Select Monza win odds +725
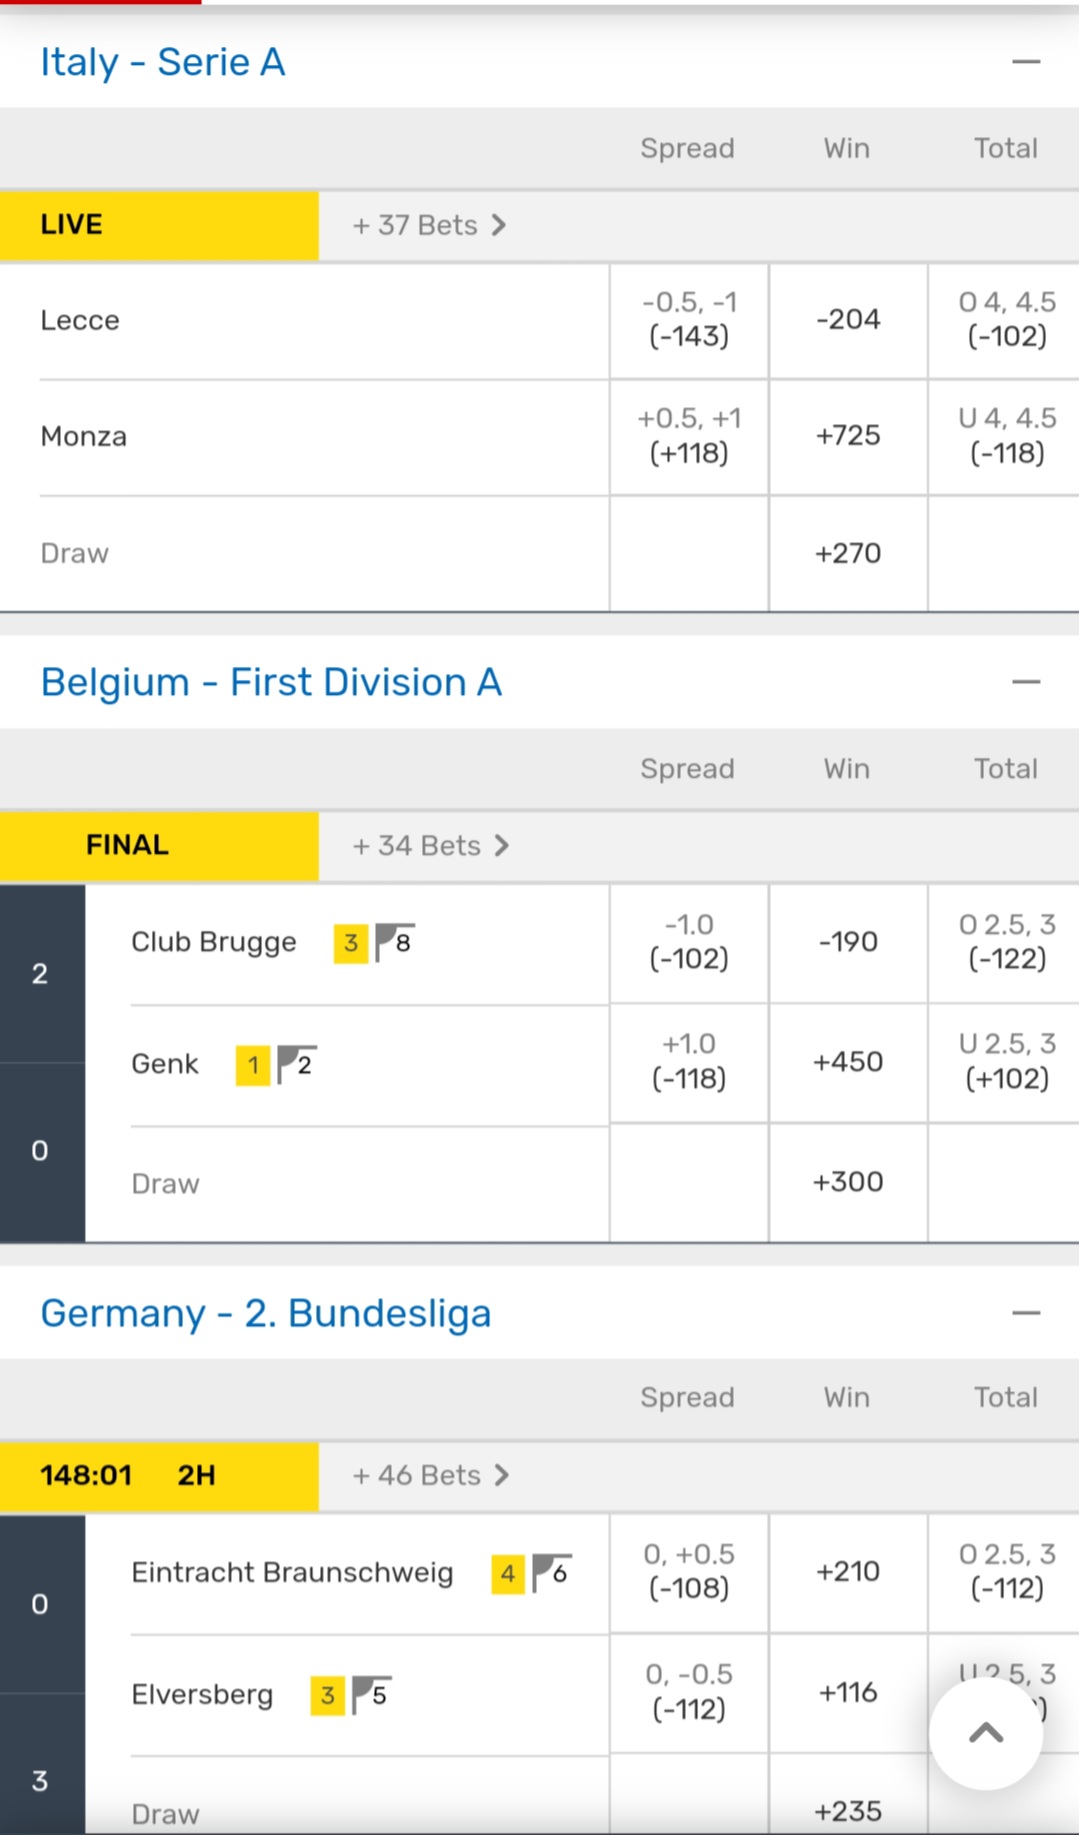Image resolution: width=1079 pixels, height=1835 pixels. 848,436
